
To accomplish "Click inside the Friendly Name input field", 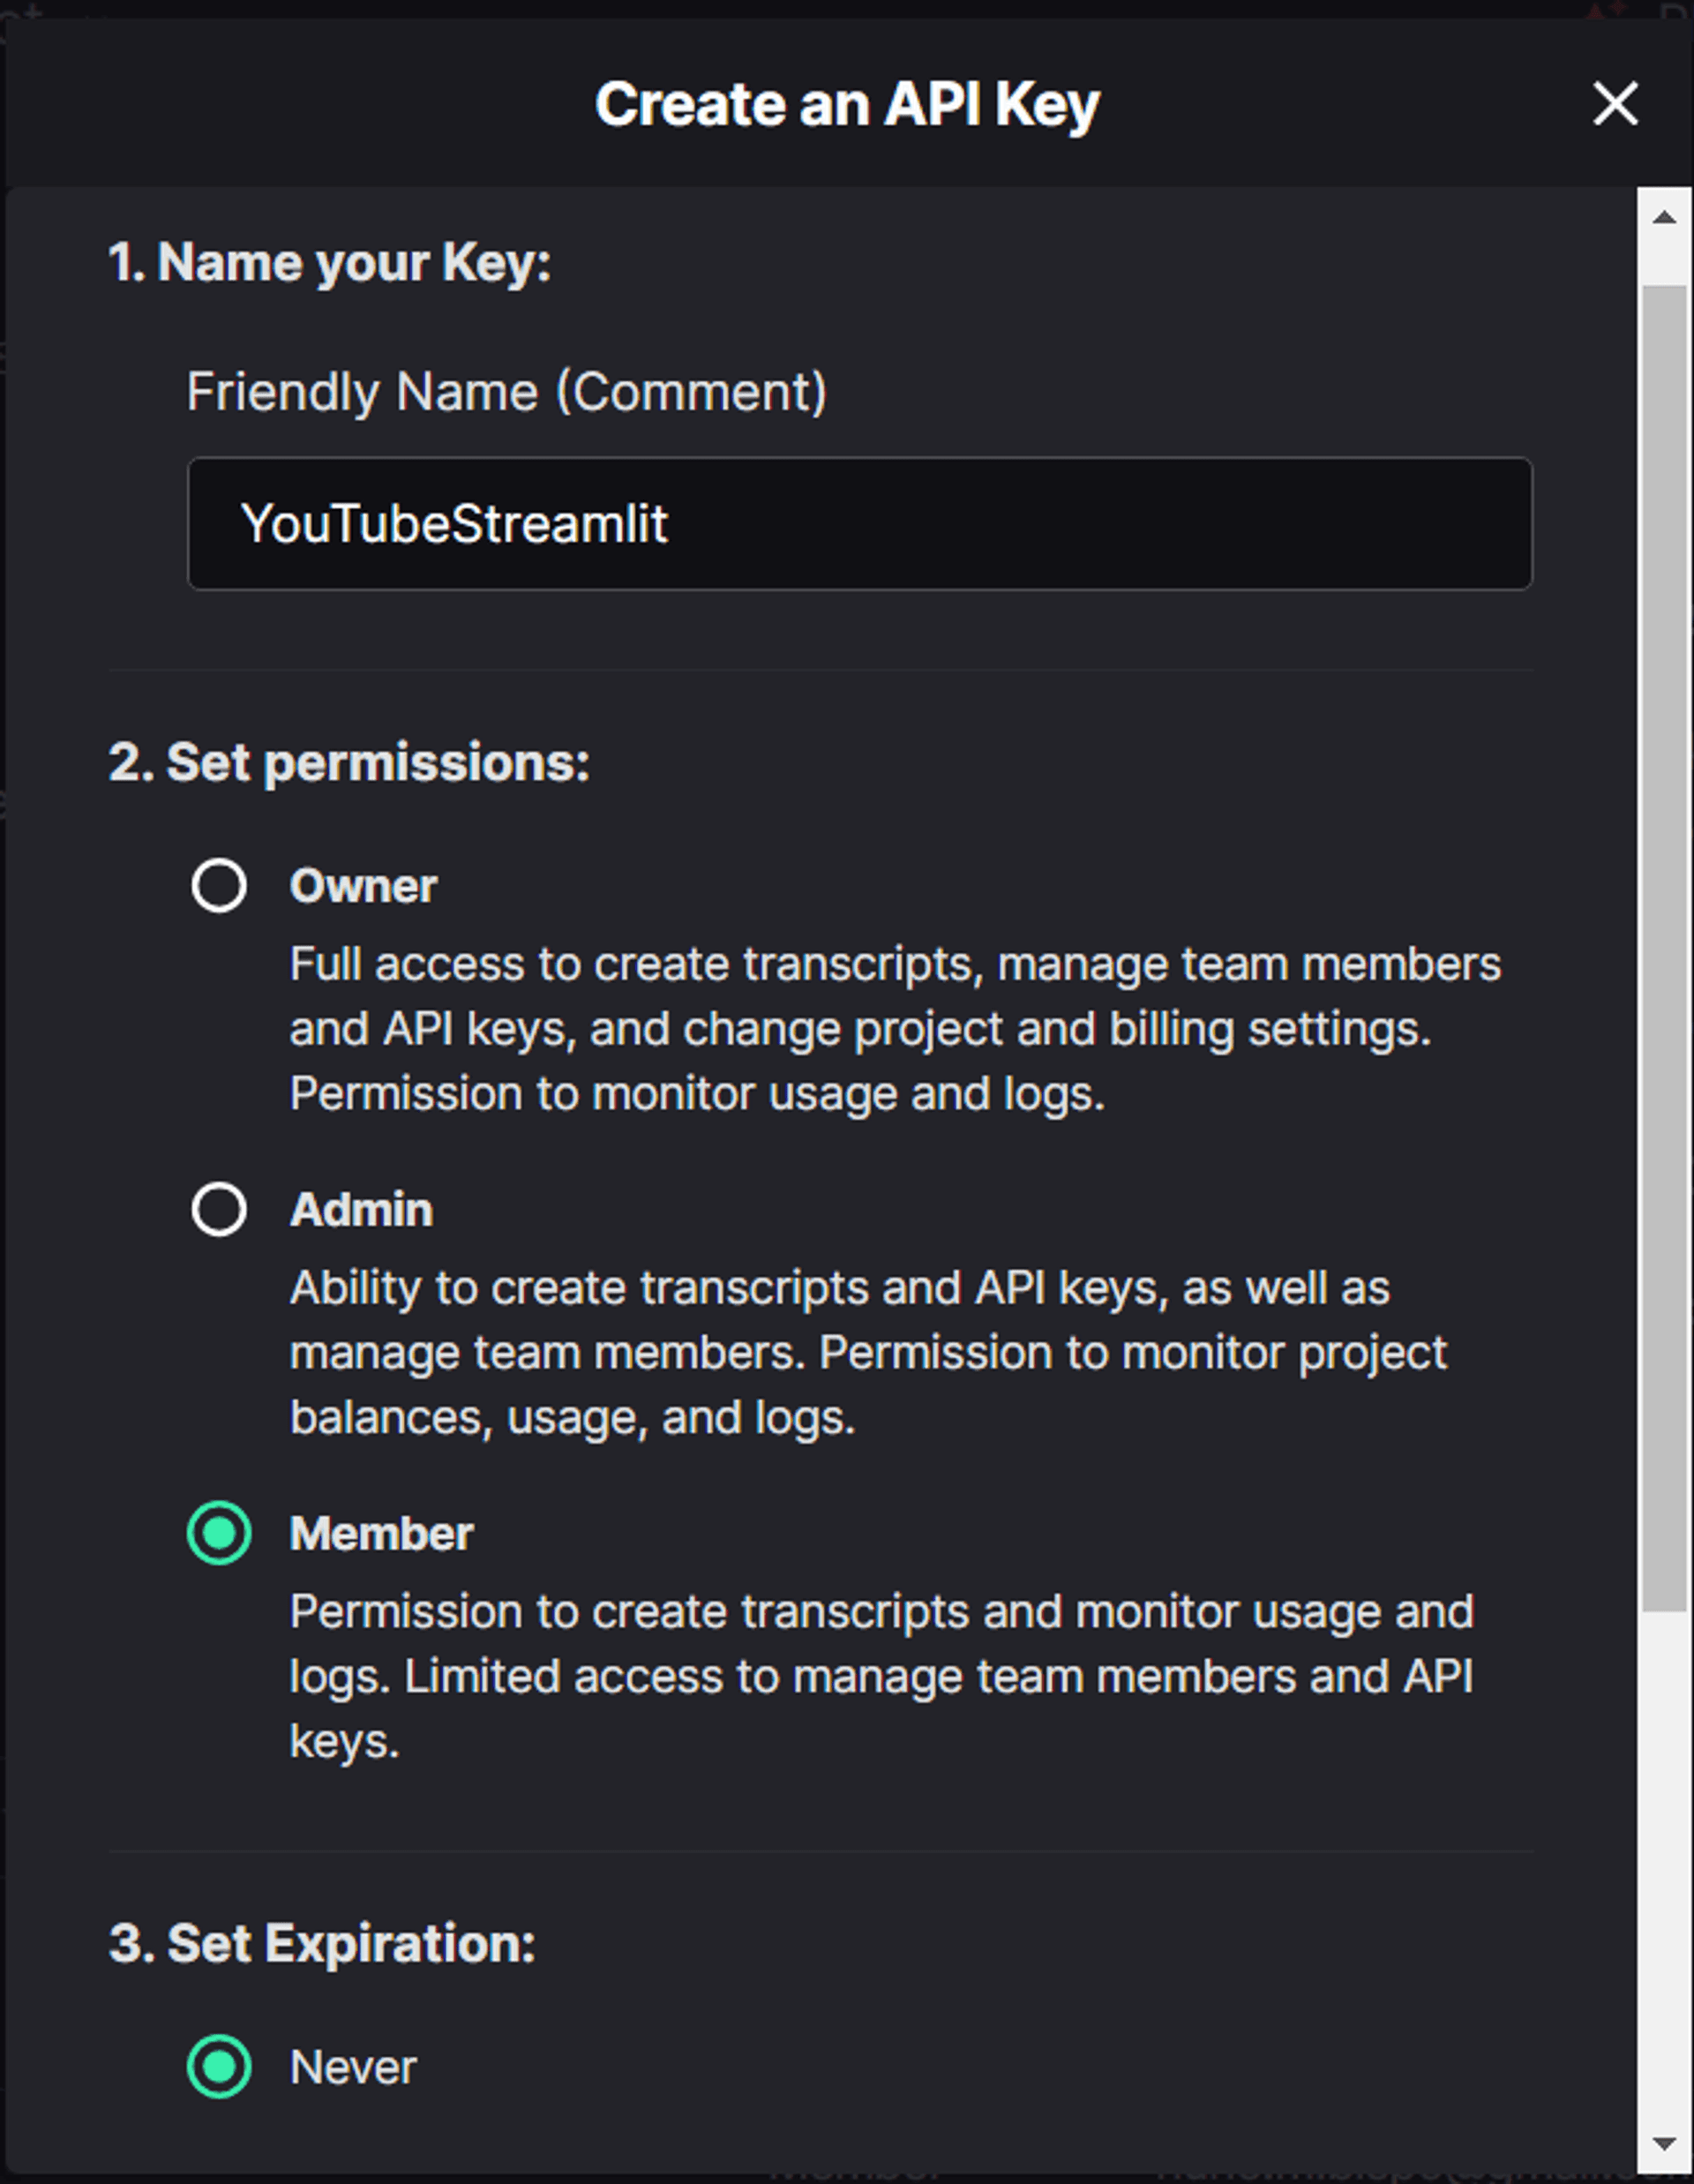I will click(860, 524).
